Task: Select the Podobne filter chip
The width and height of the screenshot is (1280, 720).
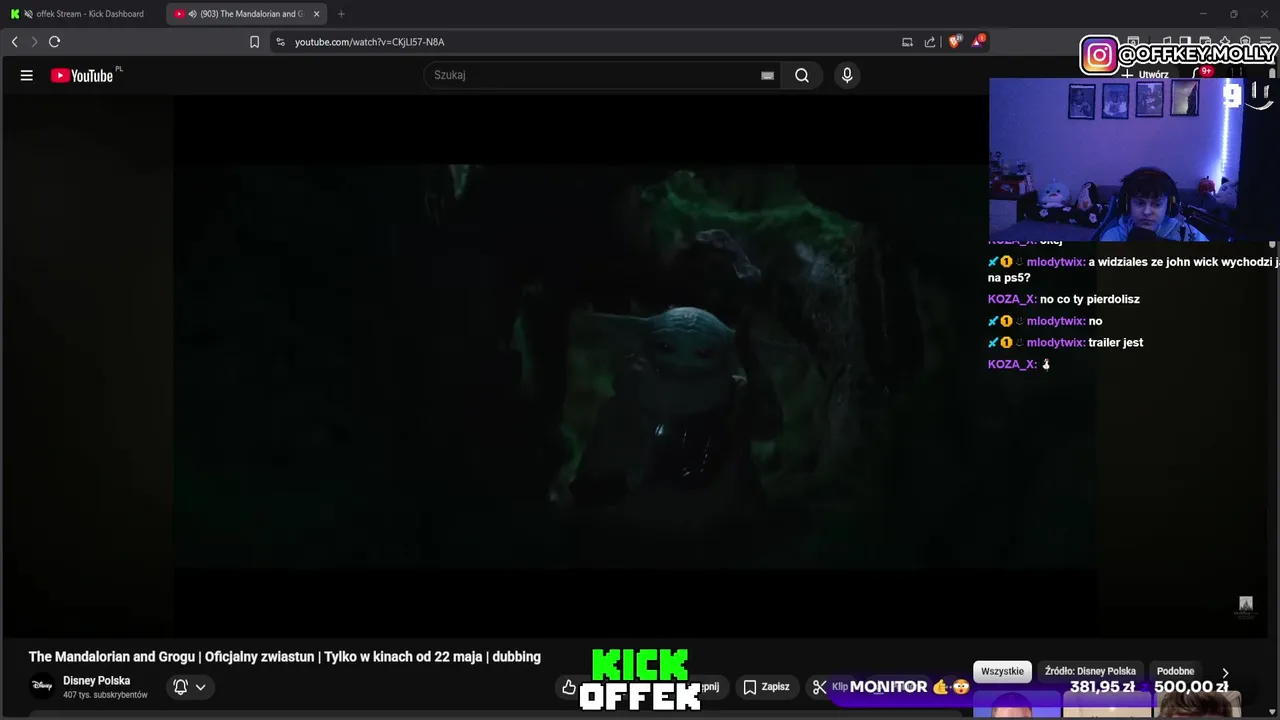Action: coord(1176,672)
